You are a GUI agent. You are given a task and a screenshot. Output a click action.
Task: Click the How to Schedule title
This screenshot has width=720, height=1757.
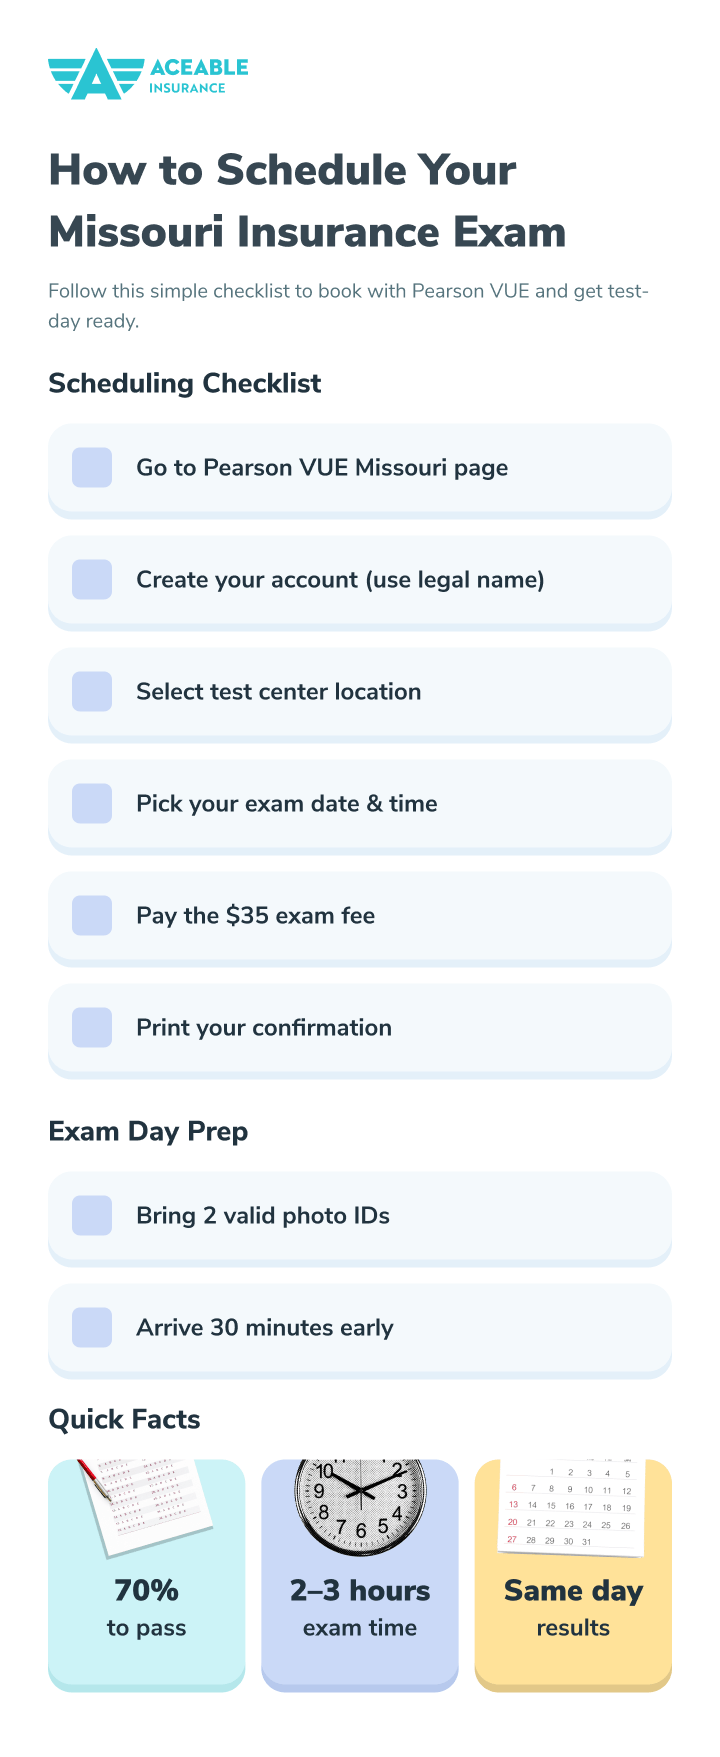point(307,201)
